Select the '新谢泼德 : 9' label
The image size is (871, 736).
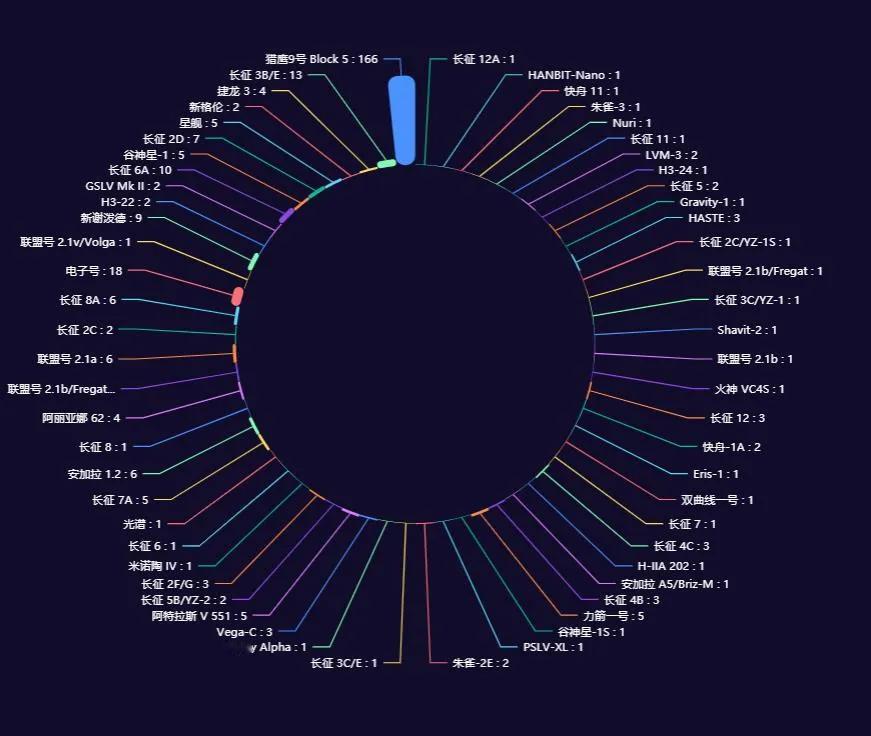point(111,218)
